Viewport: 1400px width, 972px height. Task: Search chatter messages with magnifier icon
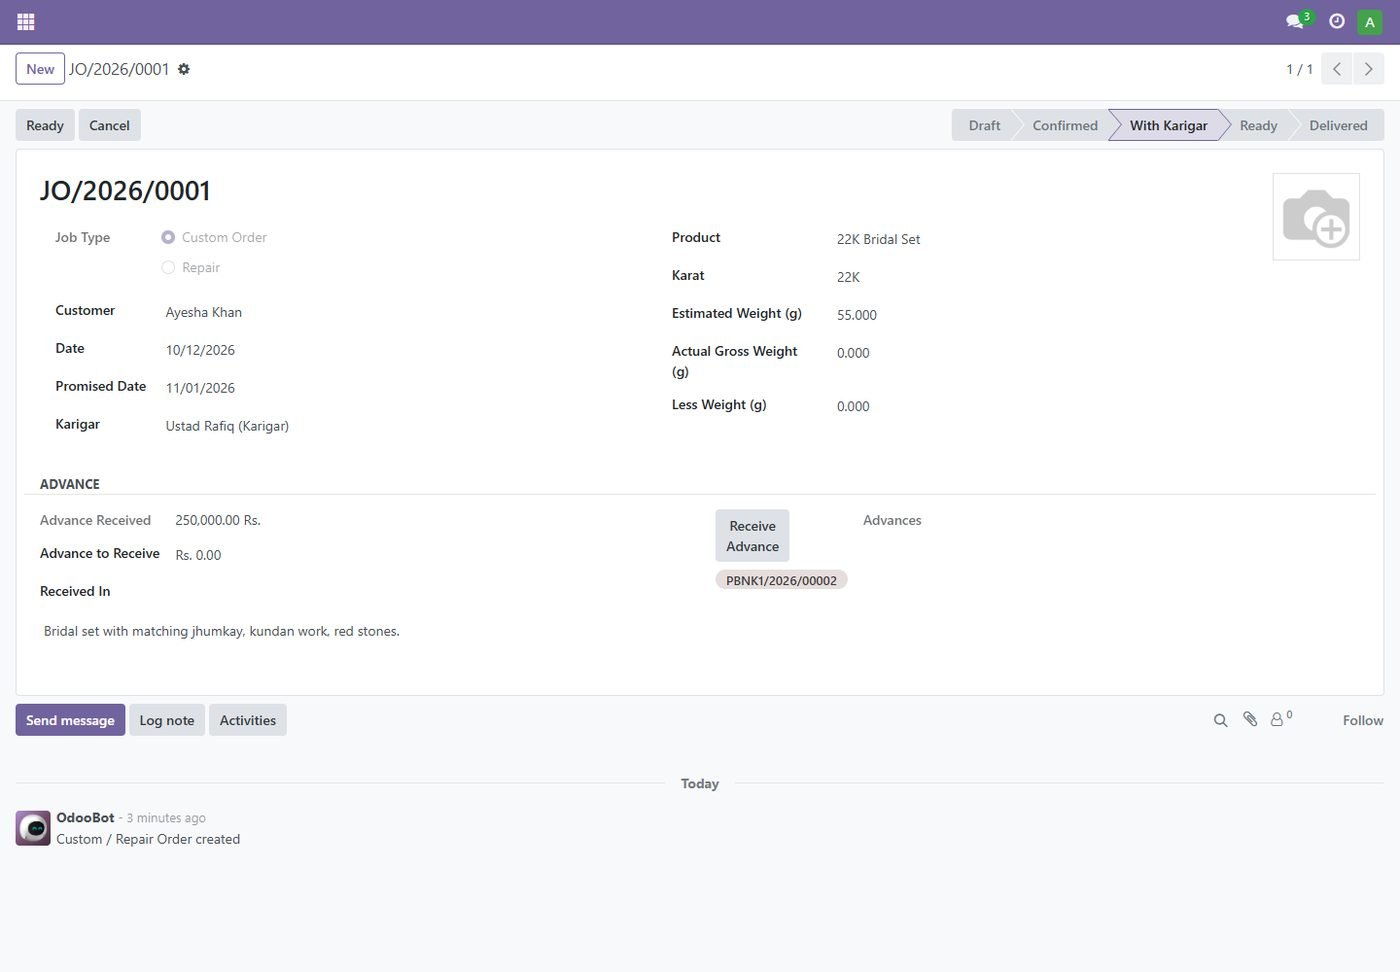pyautogui.click(x=1220, y=720)
